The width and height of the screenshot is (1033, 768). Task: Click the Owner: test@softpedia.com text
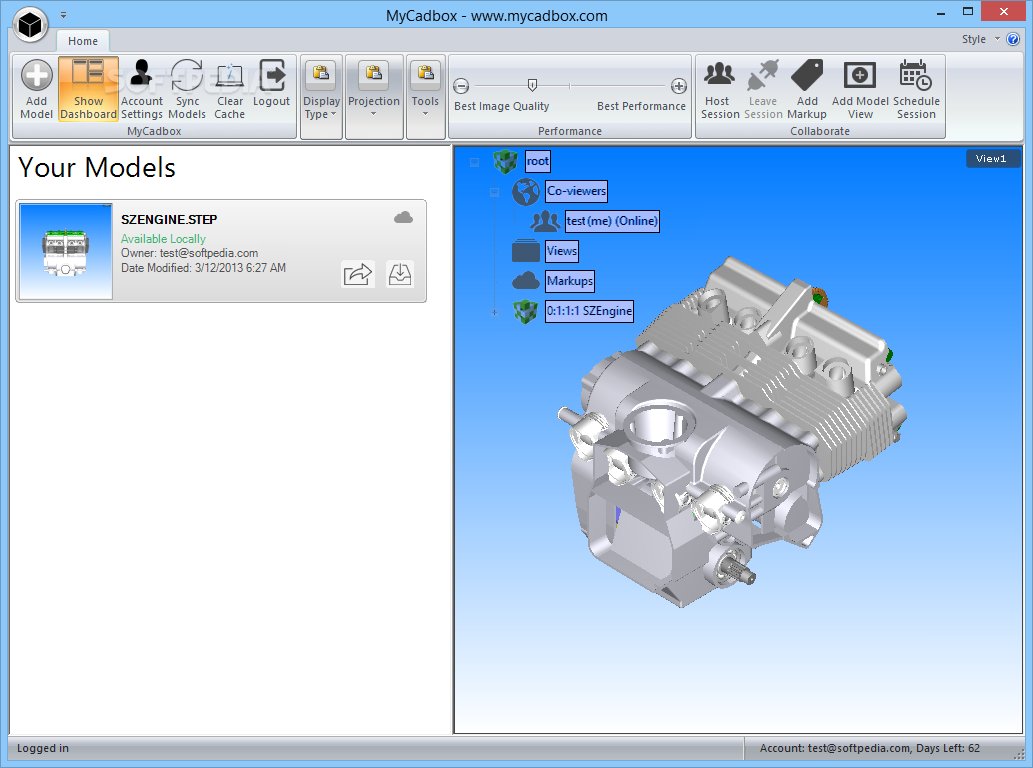(189, 253)
